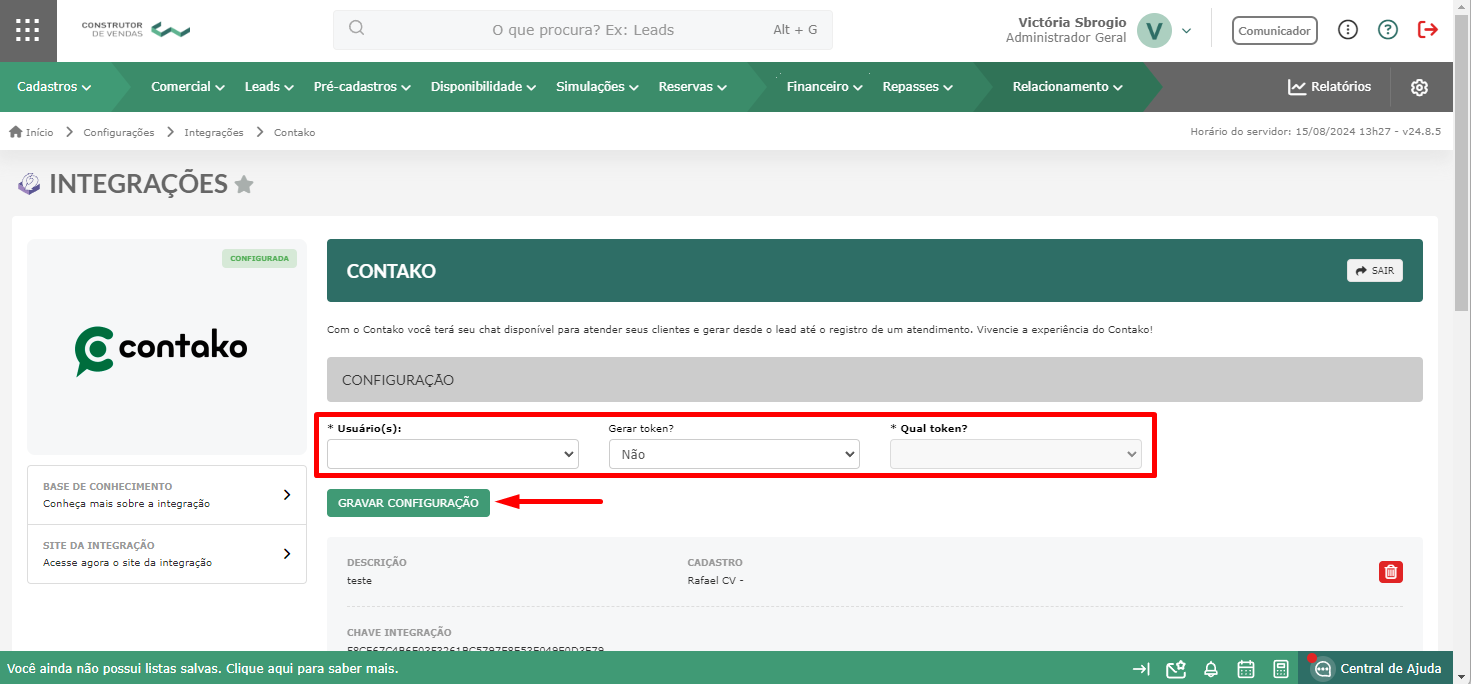Viewport: 1471px width, 684px height.
Task: Click the search input field
Action: point(583,30)
